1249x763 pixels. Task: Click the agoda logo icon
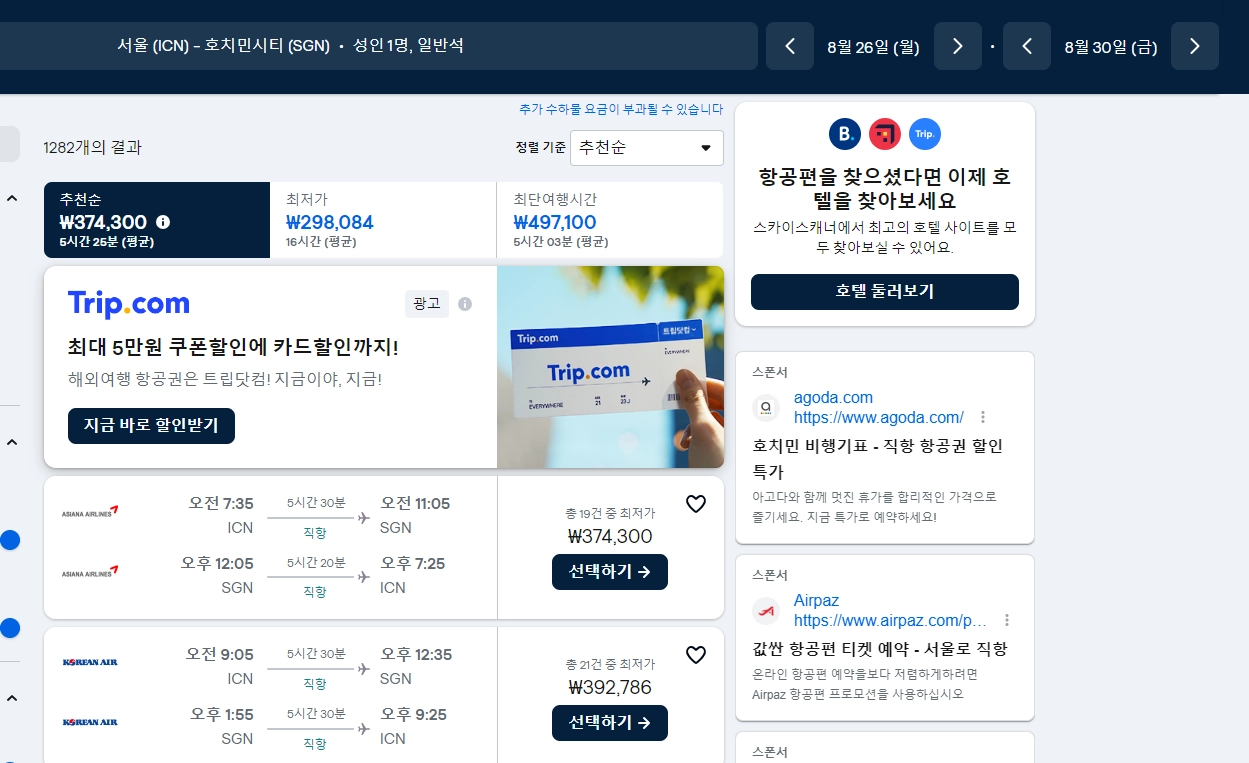(766, 408)
